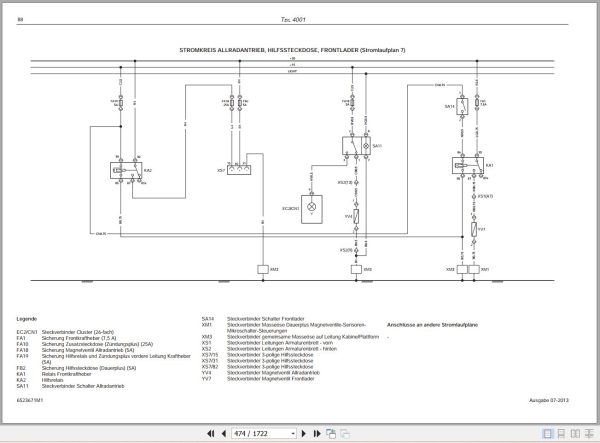Click the SA14 switch symbol
The height and width of the screenshot is (443, 600).
tap(462, 106)
